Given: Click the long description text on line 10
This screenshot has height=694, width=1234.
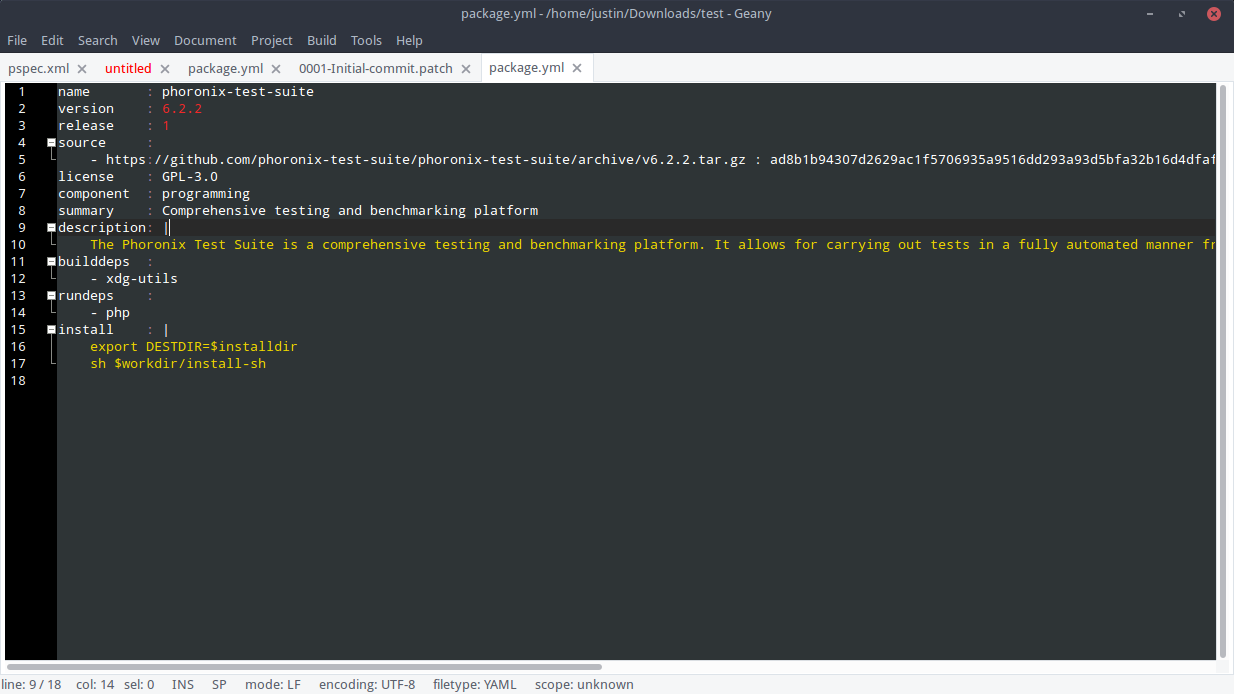Looking at the screenshot, I should click(652, 245).
